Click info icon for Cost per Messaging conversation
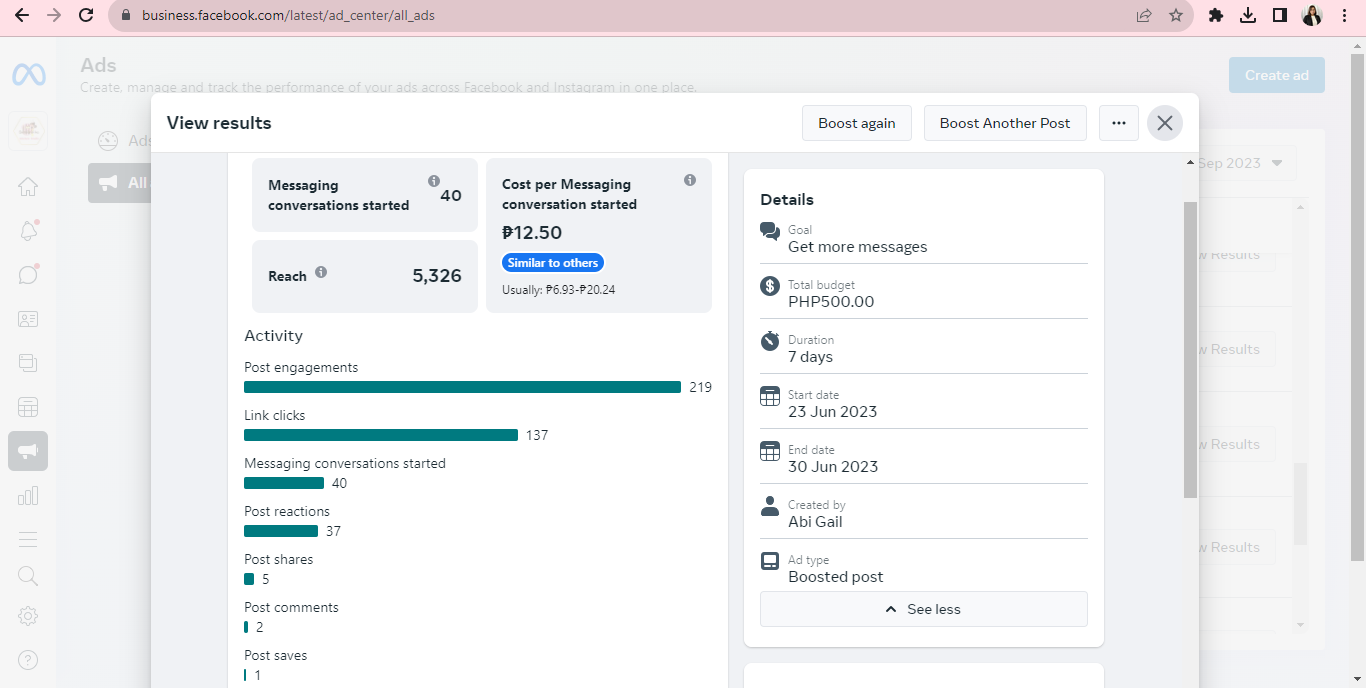Screen dimensions: 1366x688 (x=690, y=180)
